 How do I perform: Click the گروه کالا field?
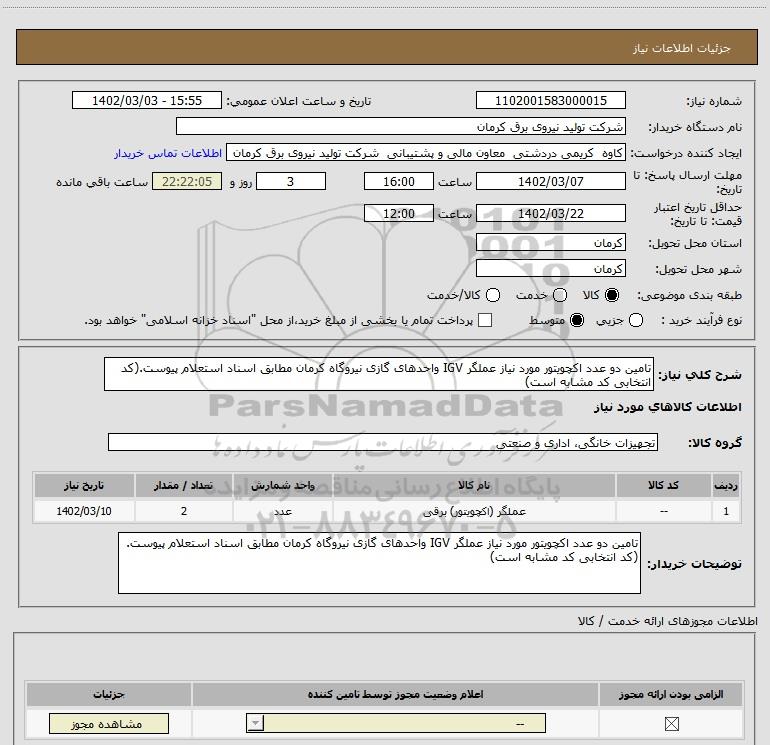(x=382, y=442)
